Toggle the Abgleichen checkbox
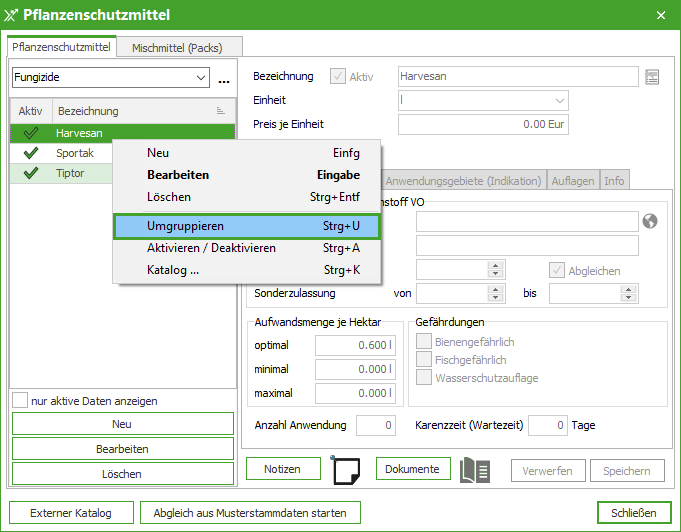 click(x=557, y=270)
